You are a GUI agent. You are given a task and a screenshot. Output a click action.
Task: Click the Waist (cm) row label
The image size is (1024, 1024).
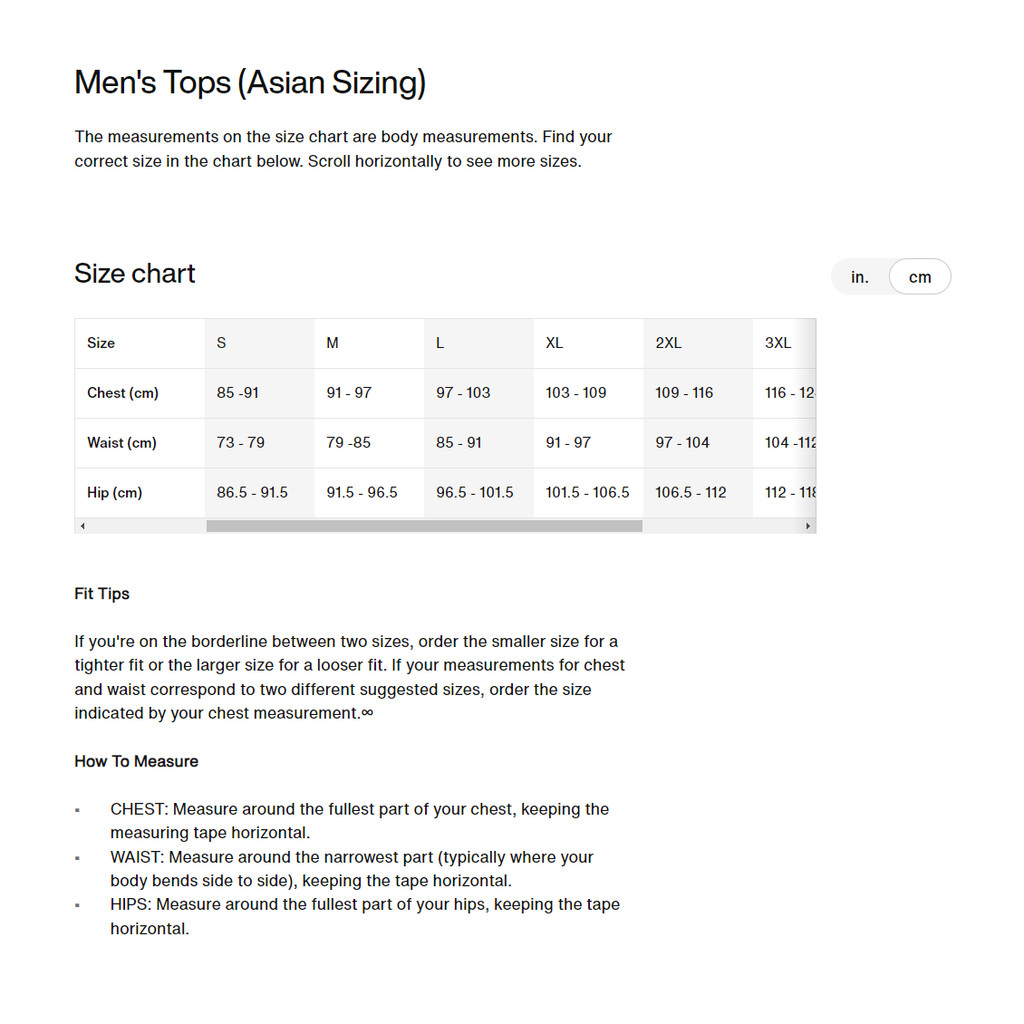pyautogui.click(x=121, y=443)
